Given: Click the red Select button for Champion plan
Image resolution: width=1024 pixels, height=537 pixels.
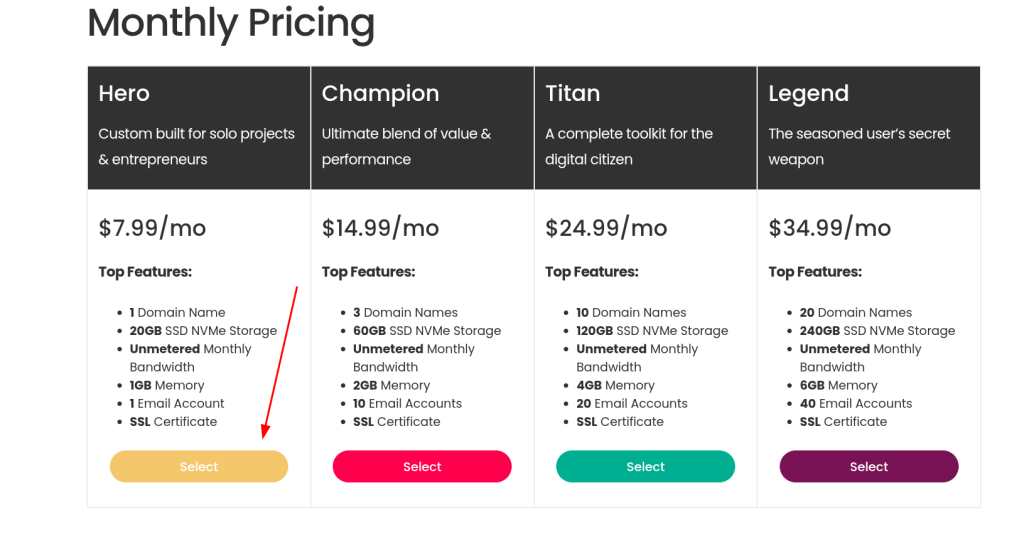Looking at the screenshot, I should click(x=422, y=466).
